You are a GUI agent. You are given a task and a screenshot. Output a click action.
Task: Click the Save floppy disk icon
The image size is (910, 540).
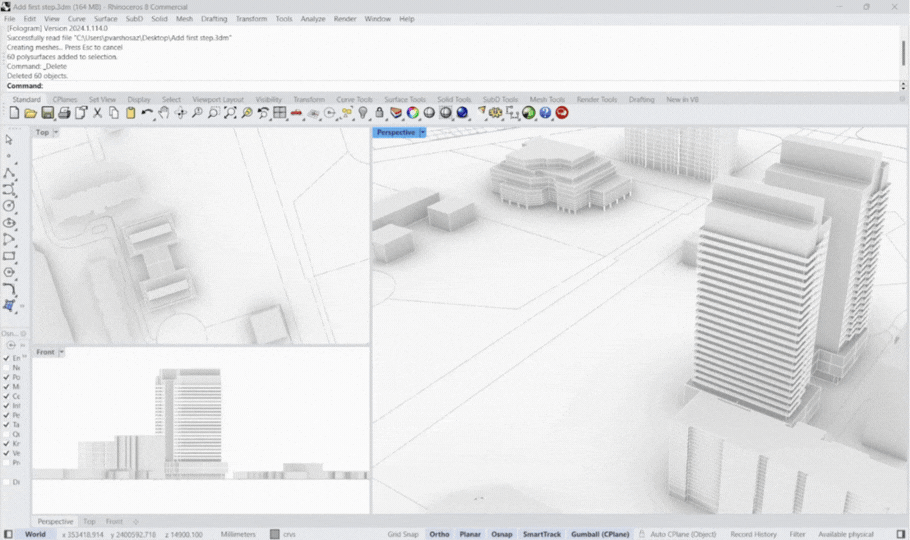pyautogui.click(x=48, y=113)
